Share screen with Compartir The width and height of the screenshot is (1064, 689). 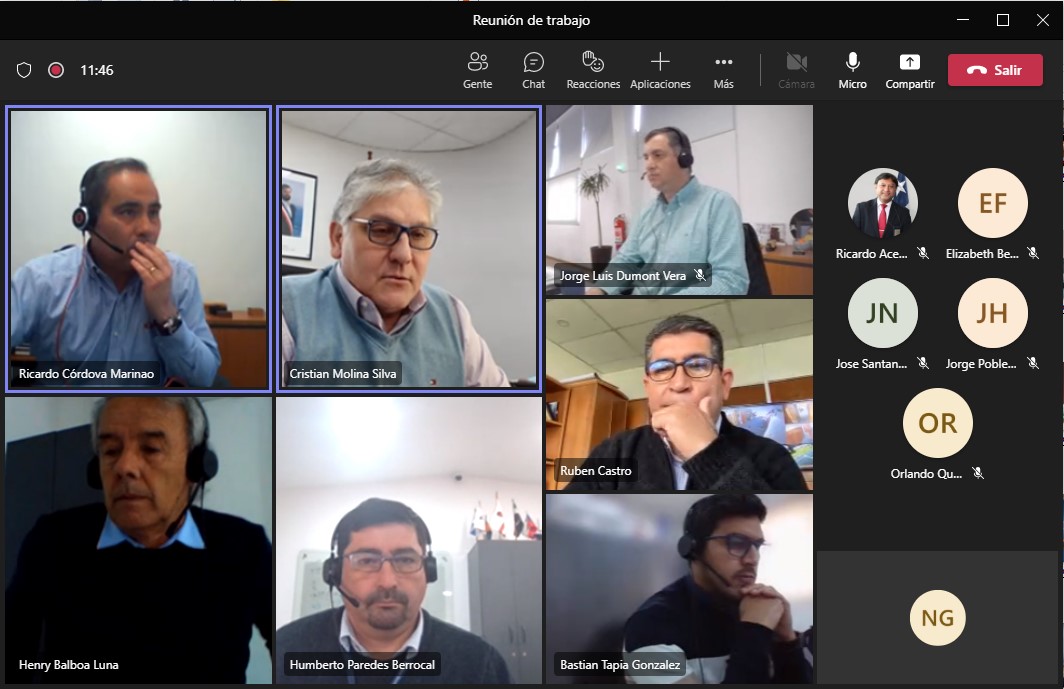910,70
